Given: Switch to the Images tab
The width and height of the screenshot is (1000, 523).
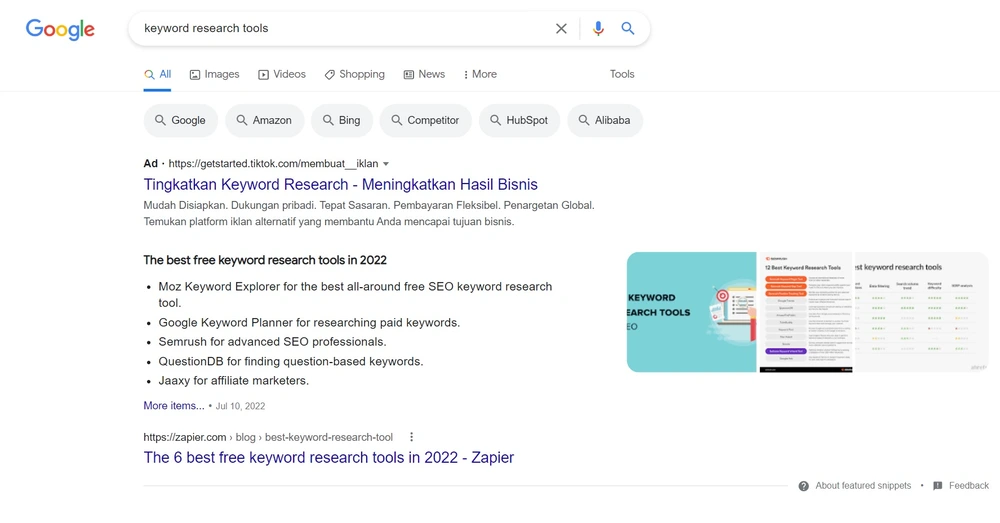Looking at the screenshot, I should coord(214,75).
